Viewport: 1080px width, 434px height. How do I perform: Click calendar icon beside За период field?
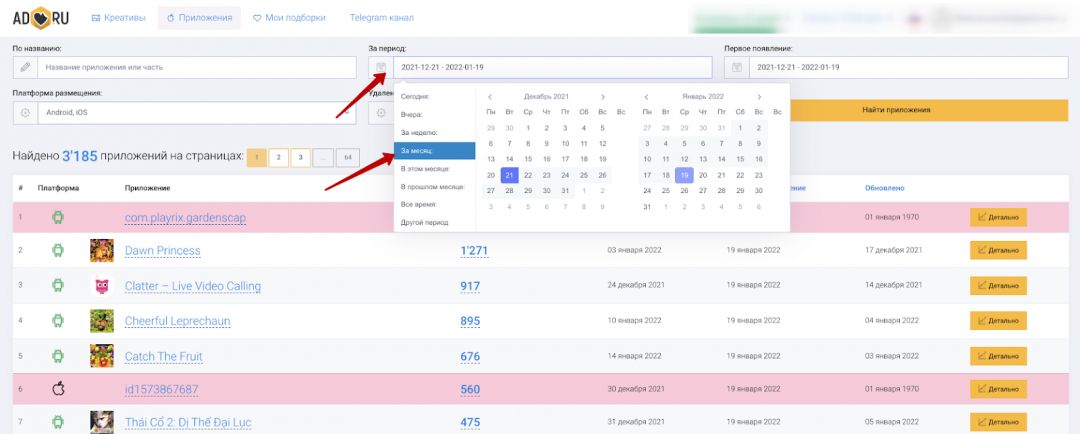coord(381,67)
